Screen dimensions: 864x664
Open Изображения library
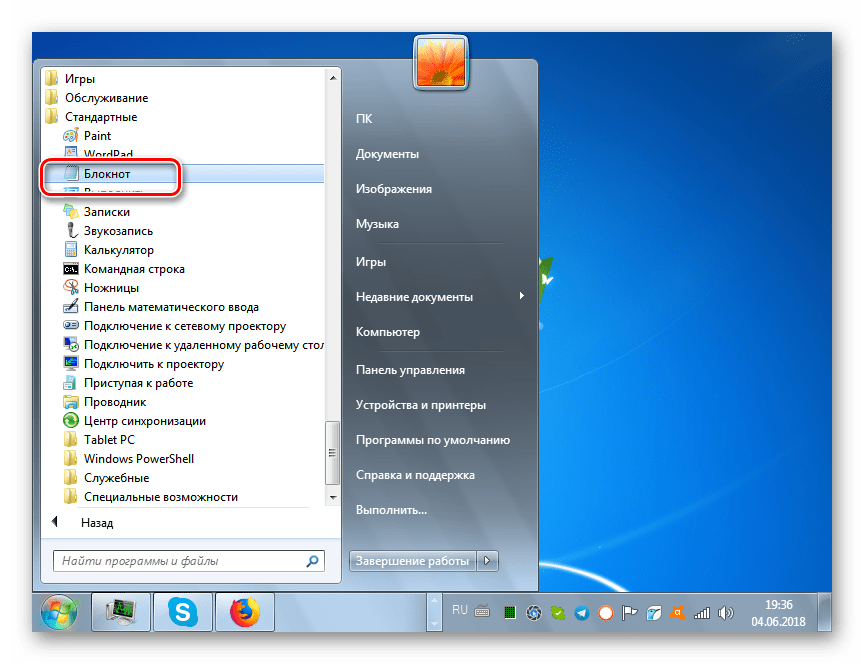coord(393,189)
